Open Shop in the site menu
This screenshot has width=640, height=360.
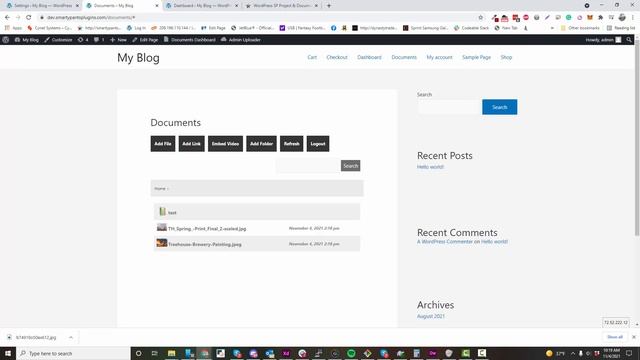tap(506, 57)
